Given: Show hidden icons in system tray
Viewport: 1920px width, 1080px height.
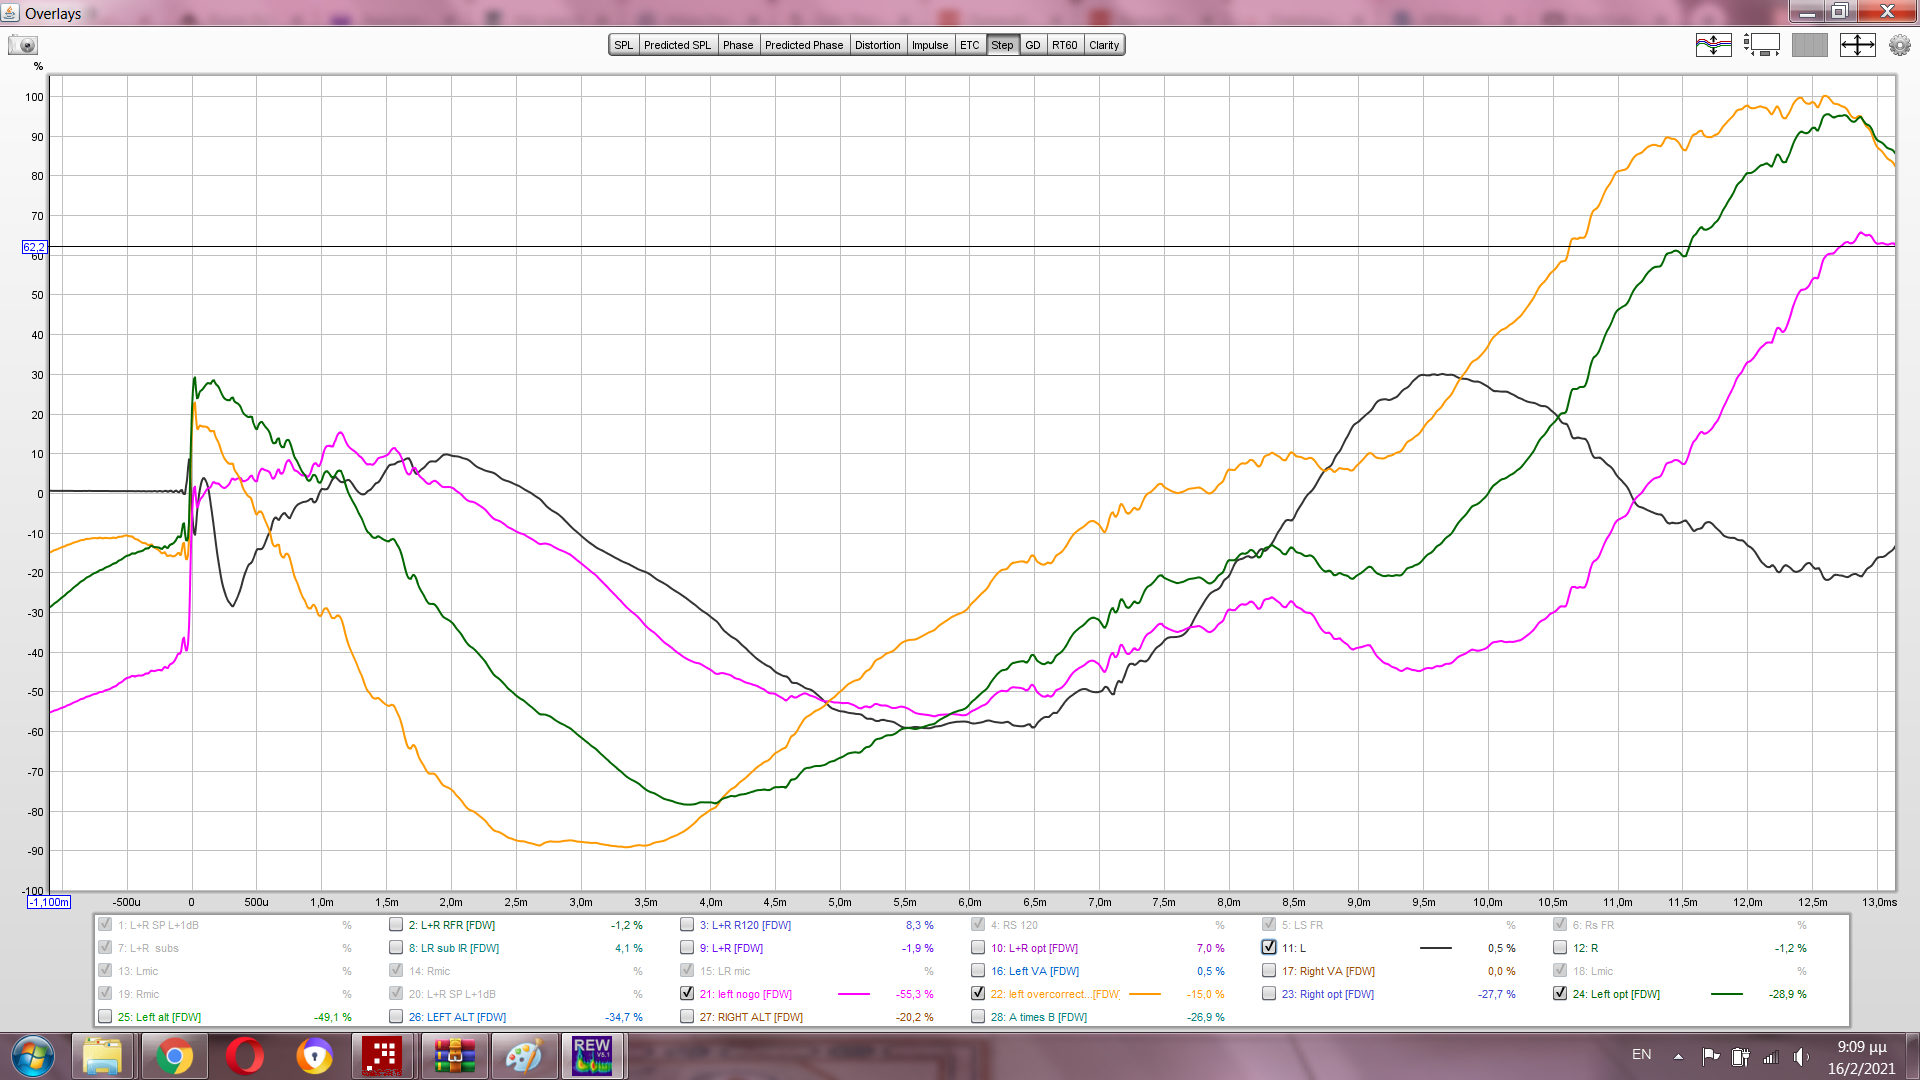Looking at the screenshot, I should click(x=1678, y=1056).
